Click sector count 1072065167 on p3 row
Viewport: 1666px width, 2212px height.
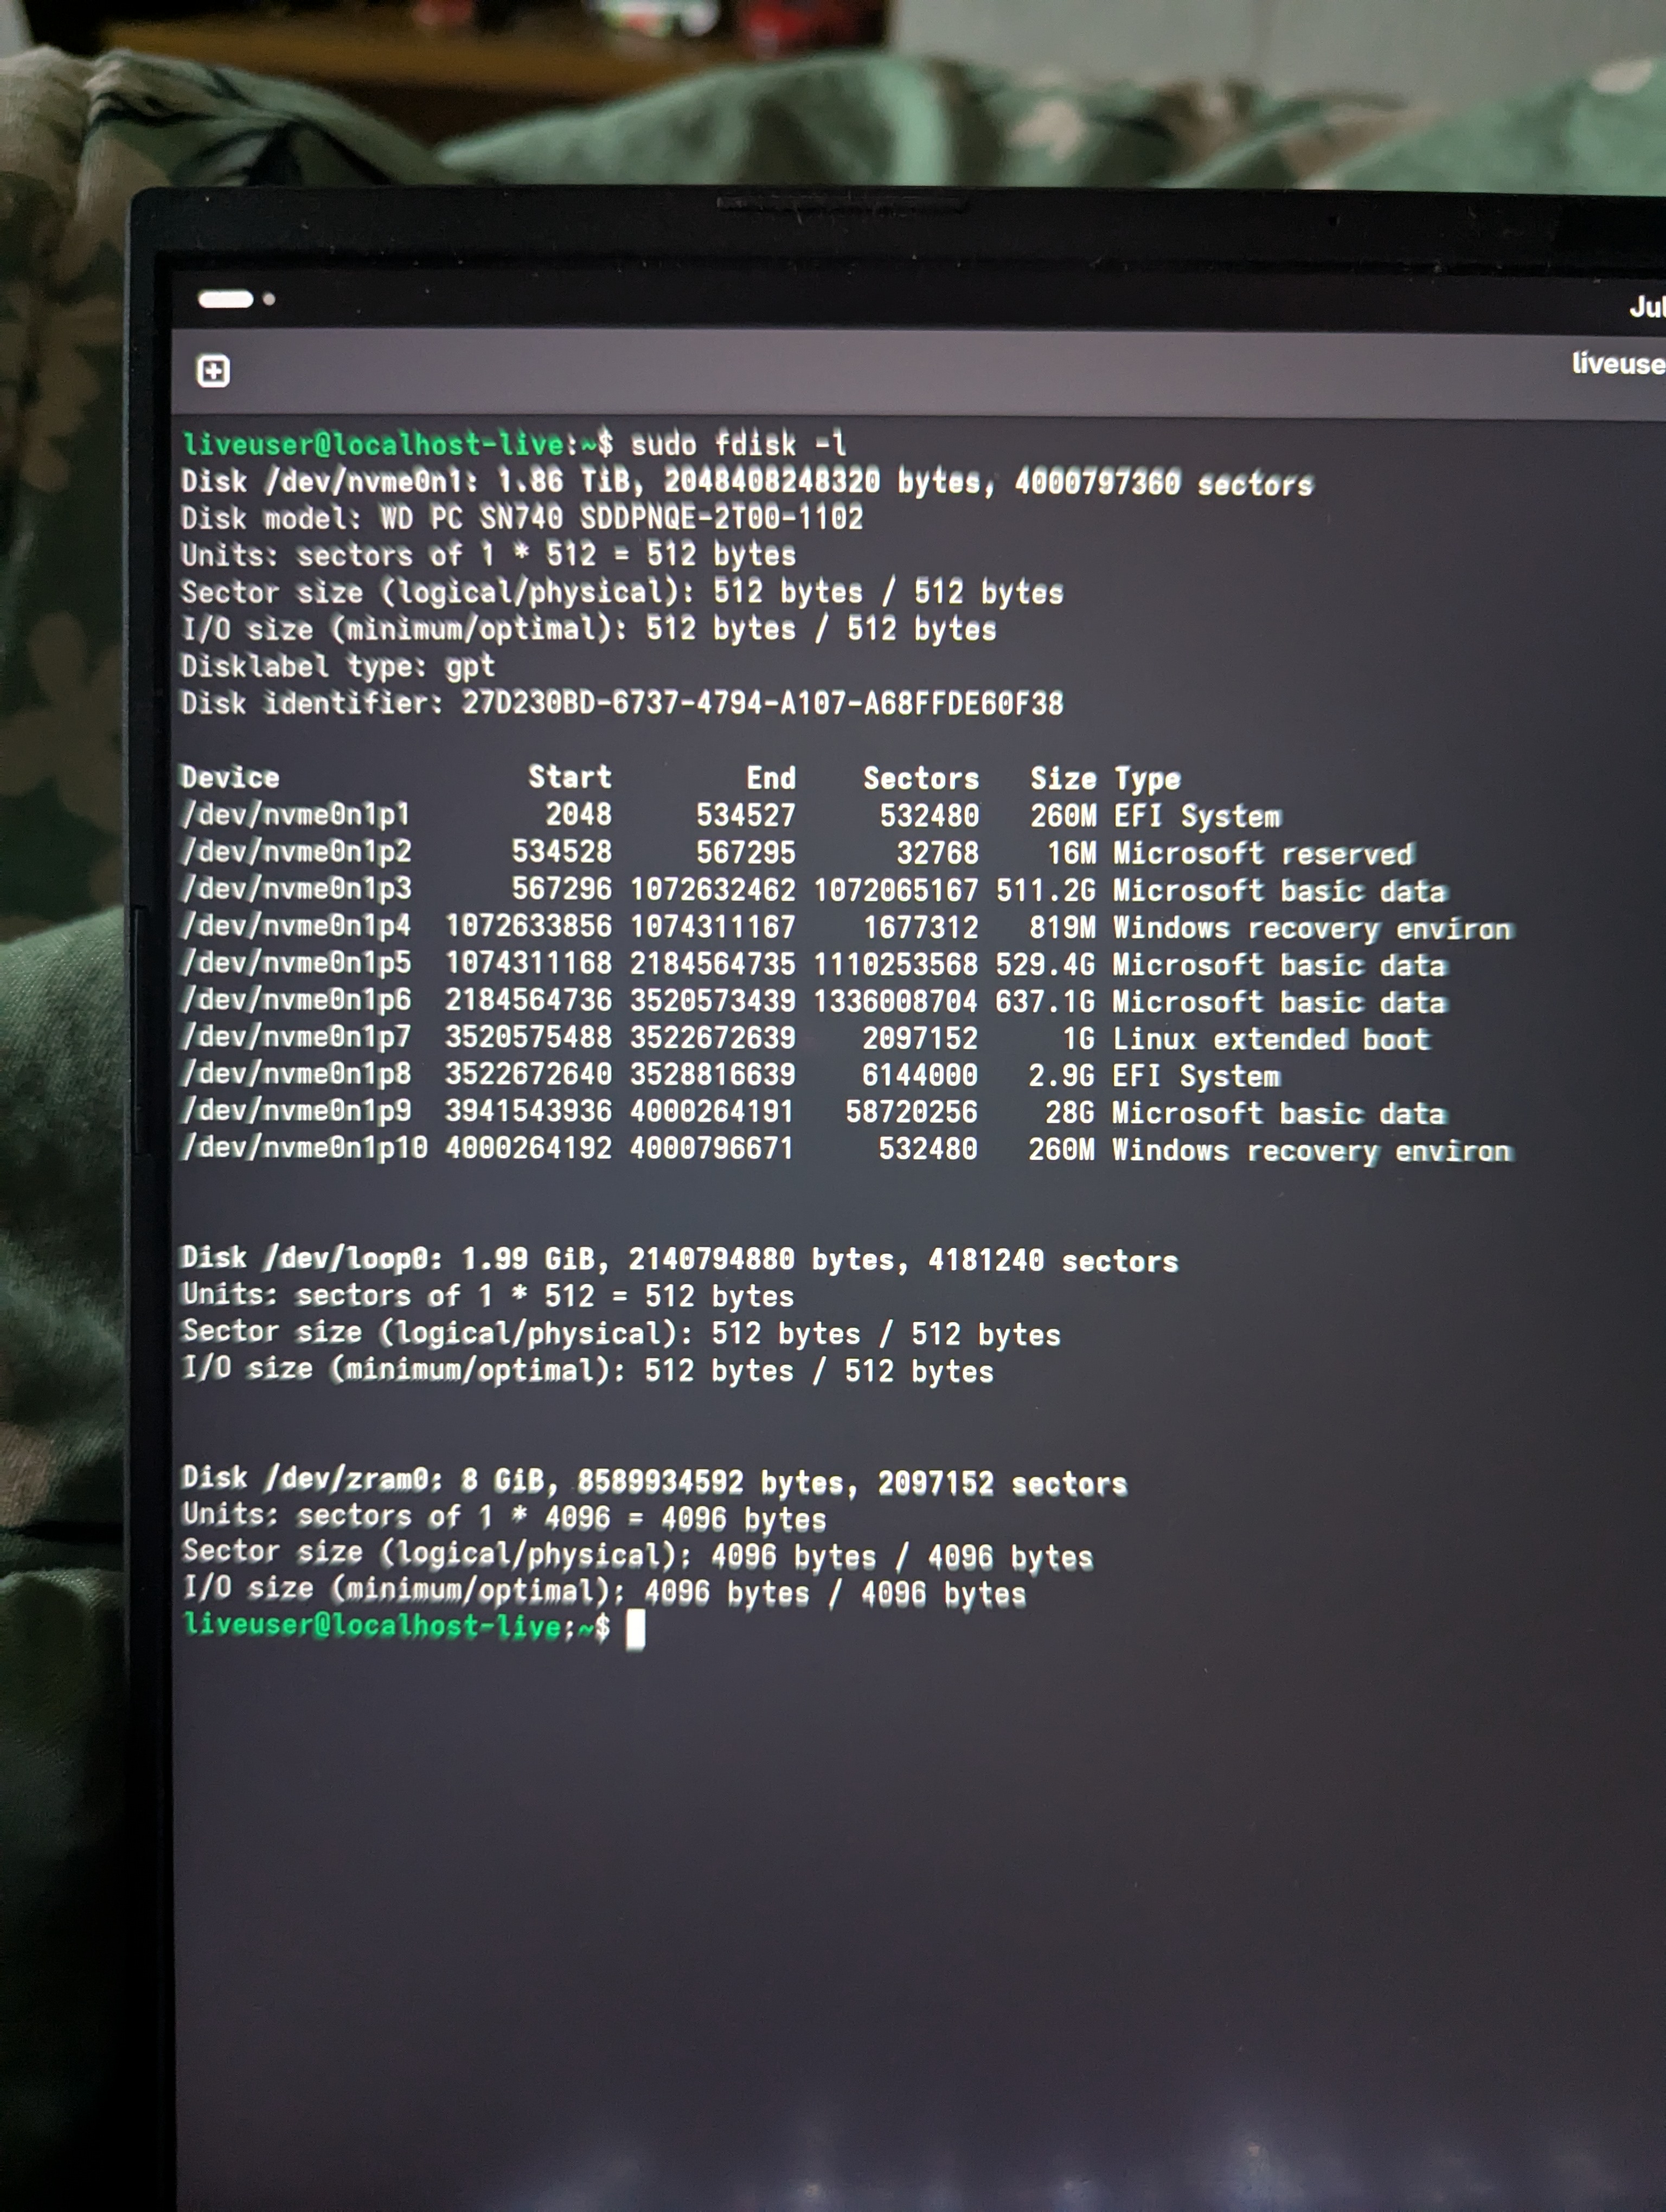coord(896,890)
